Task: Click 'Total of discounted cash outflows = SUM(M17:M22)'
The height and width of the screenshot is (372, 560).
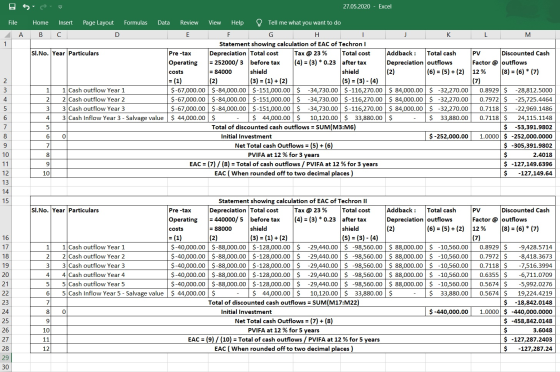Action: pos(284,302)
